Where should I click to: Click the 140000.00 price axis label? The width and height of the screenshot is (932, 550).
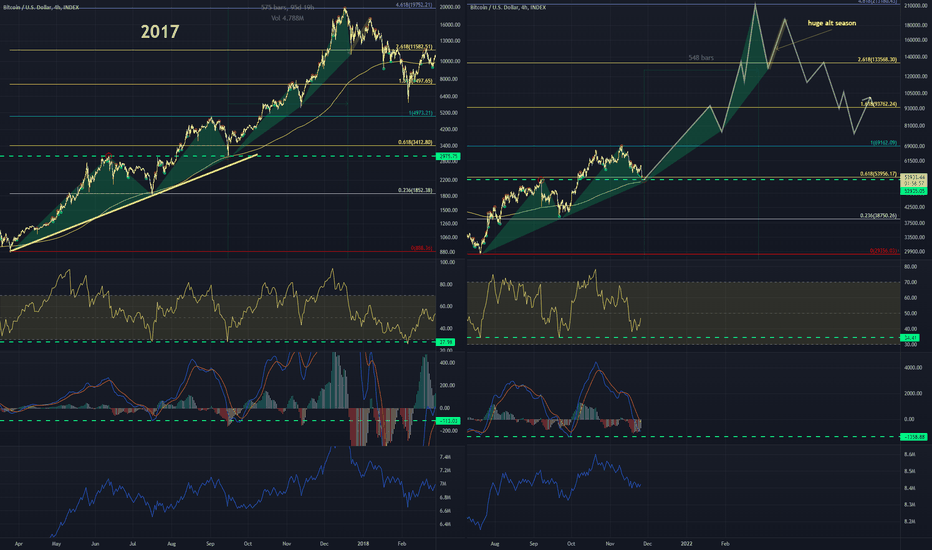pyautogui.click(x=916, y=57)
